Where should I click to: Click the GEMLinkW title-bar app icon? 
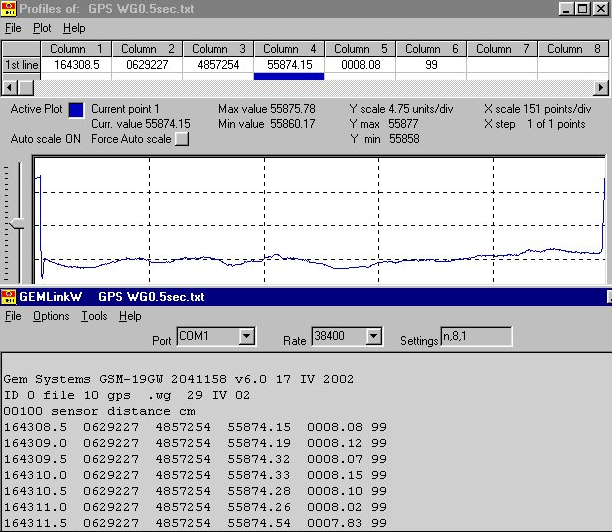click(9, 297)
